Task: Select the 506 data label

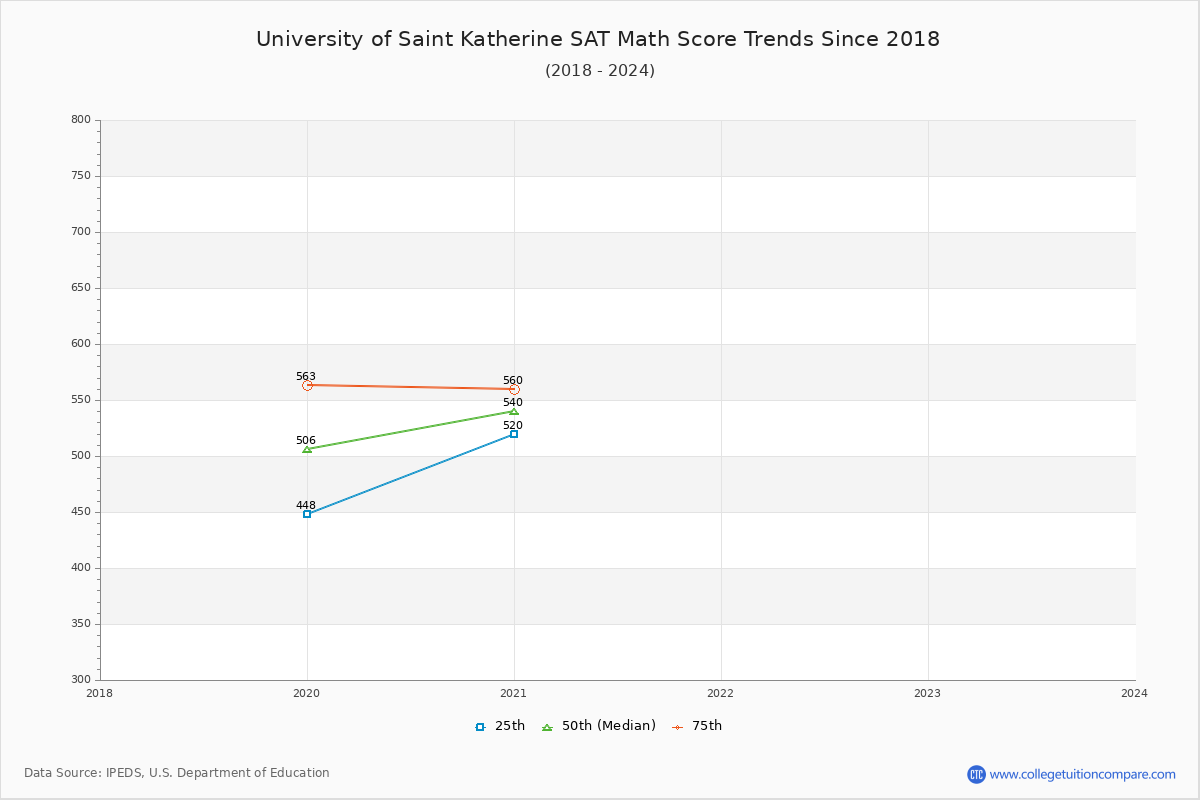Action: coord(306,441)
